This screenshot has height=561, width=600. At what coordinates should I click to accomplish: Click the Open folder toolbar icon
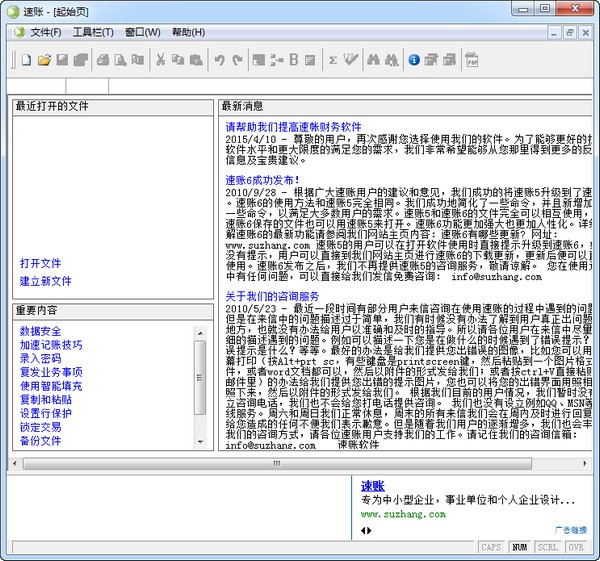45,60
